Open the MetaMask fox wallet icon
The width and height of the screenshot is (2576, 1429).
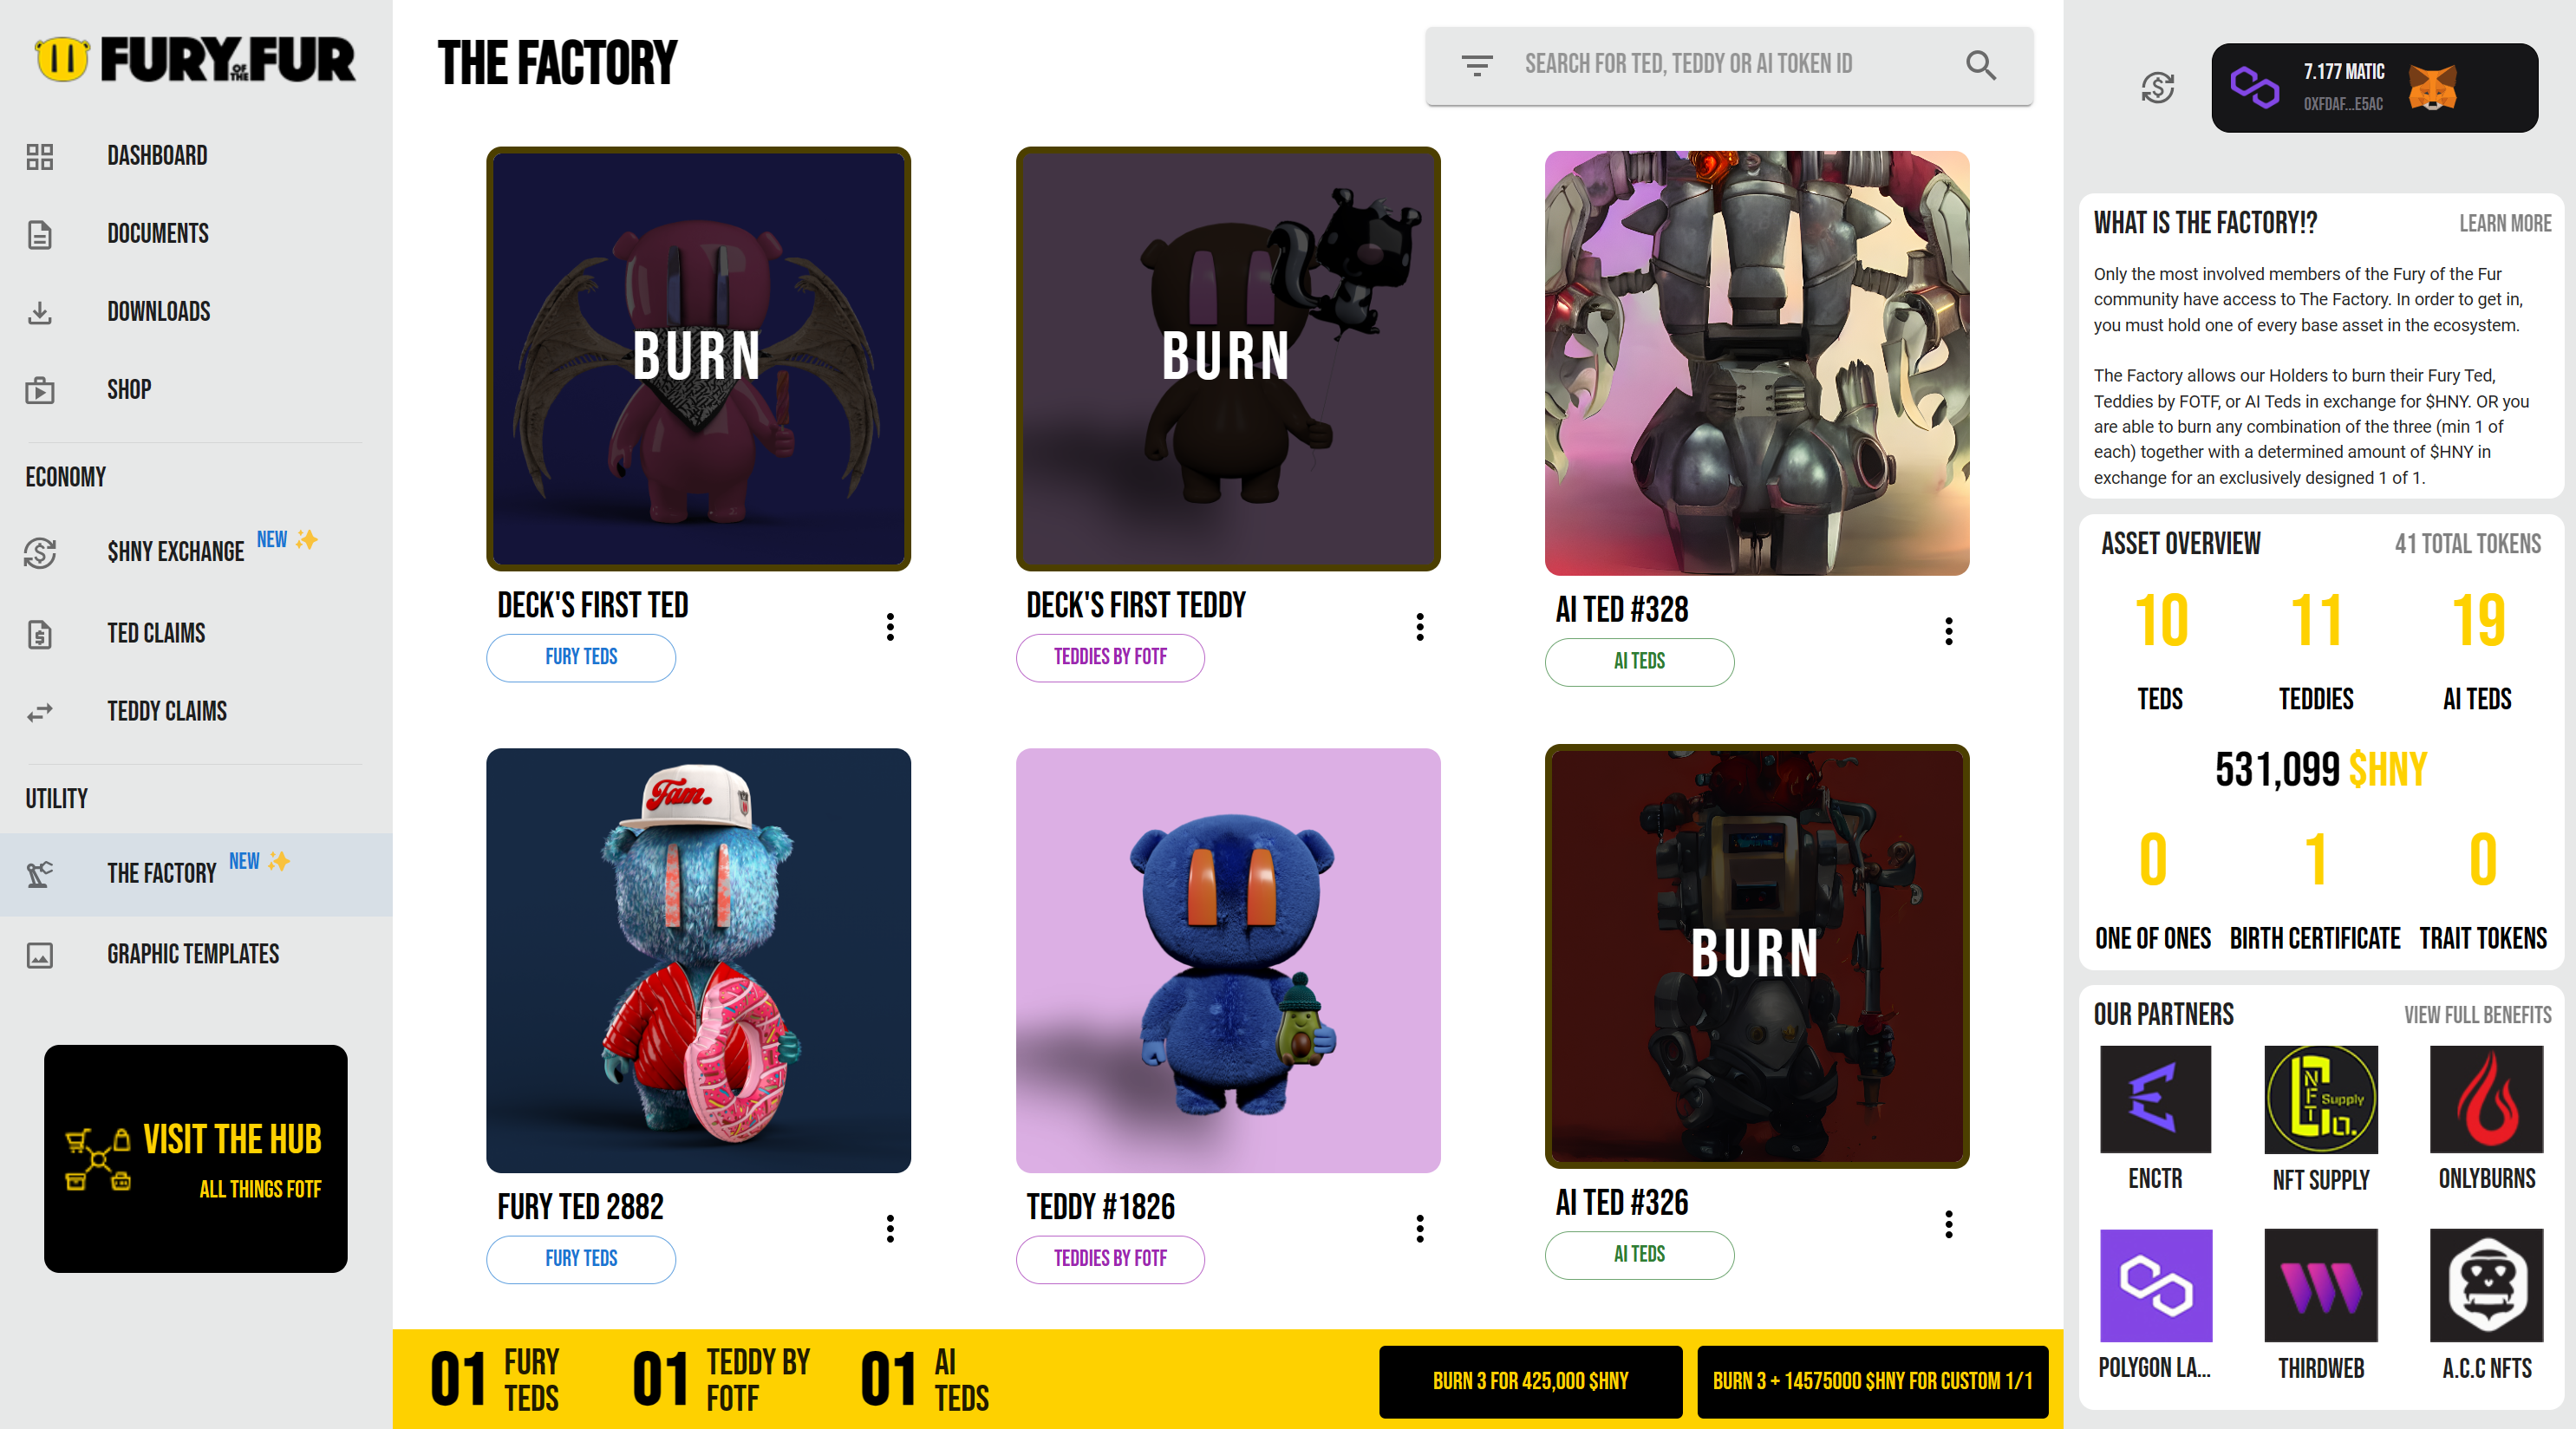[x=2432, y=88]
